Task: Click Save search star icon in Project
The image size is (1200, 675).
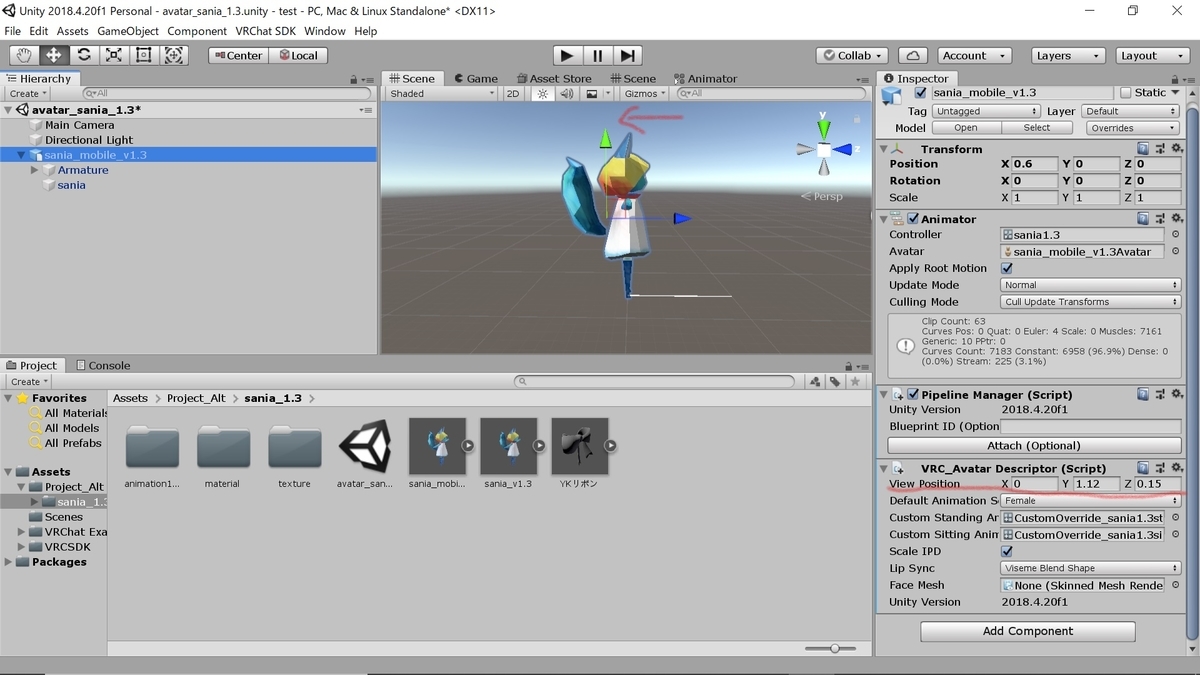Action: (x=855, y=381)
